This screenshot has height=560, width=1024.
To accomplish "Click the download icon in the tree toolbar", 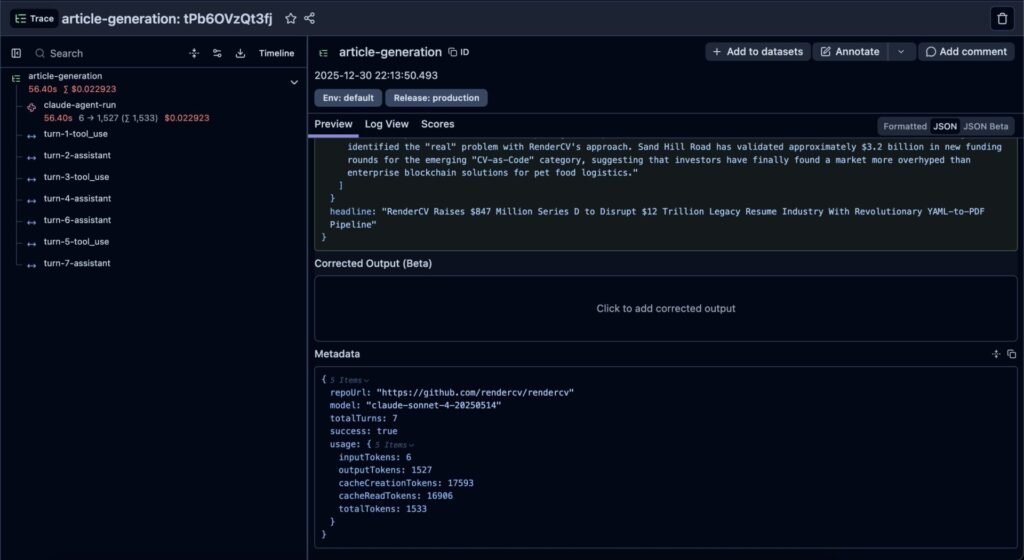I will (x=240, y=53).
